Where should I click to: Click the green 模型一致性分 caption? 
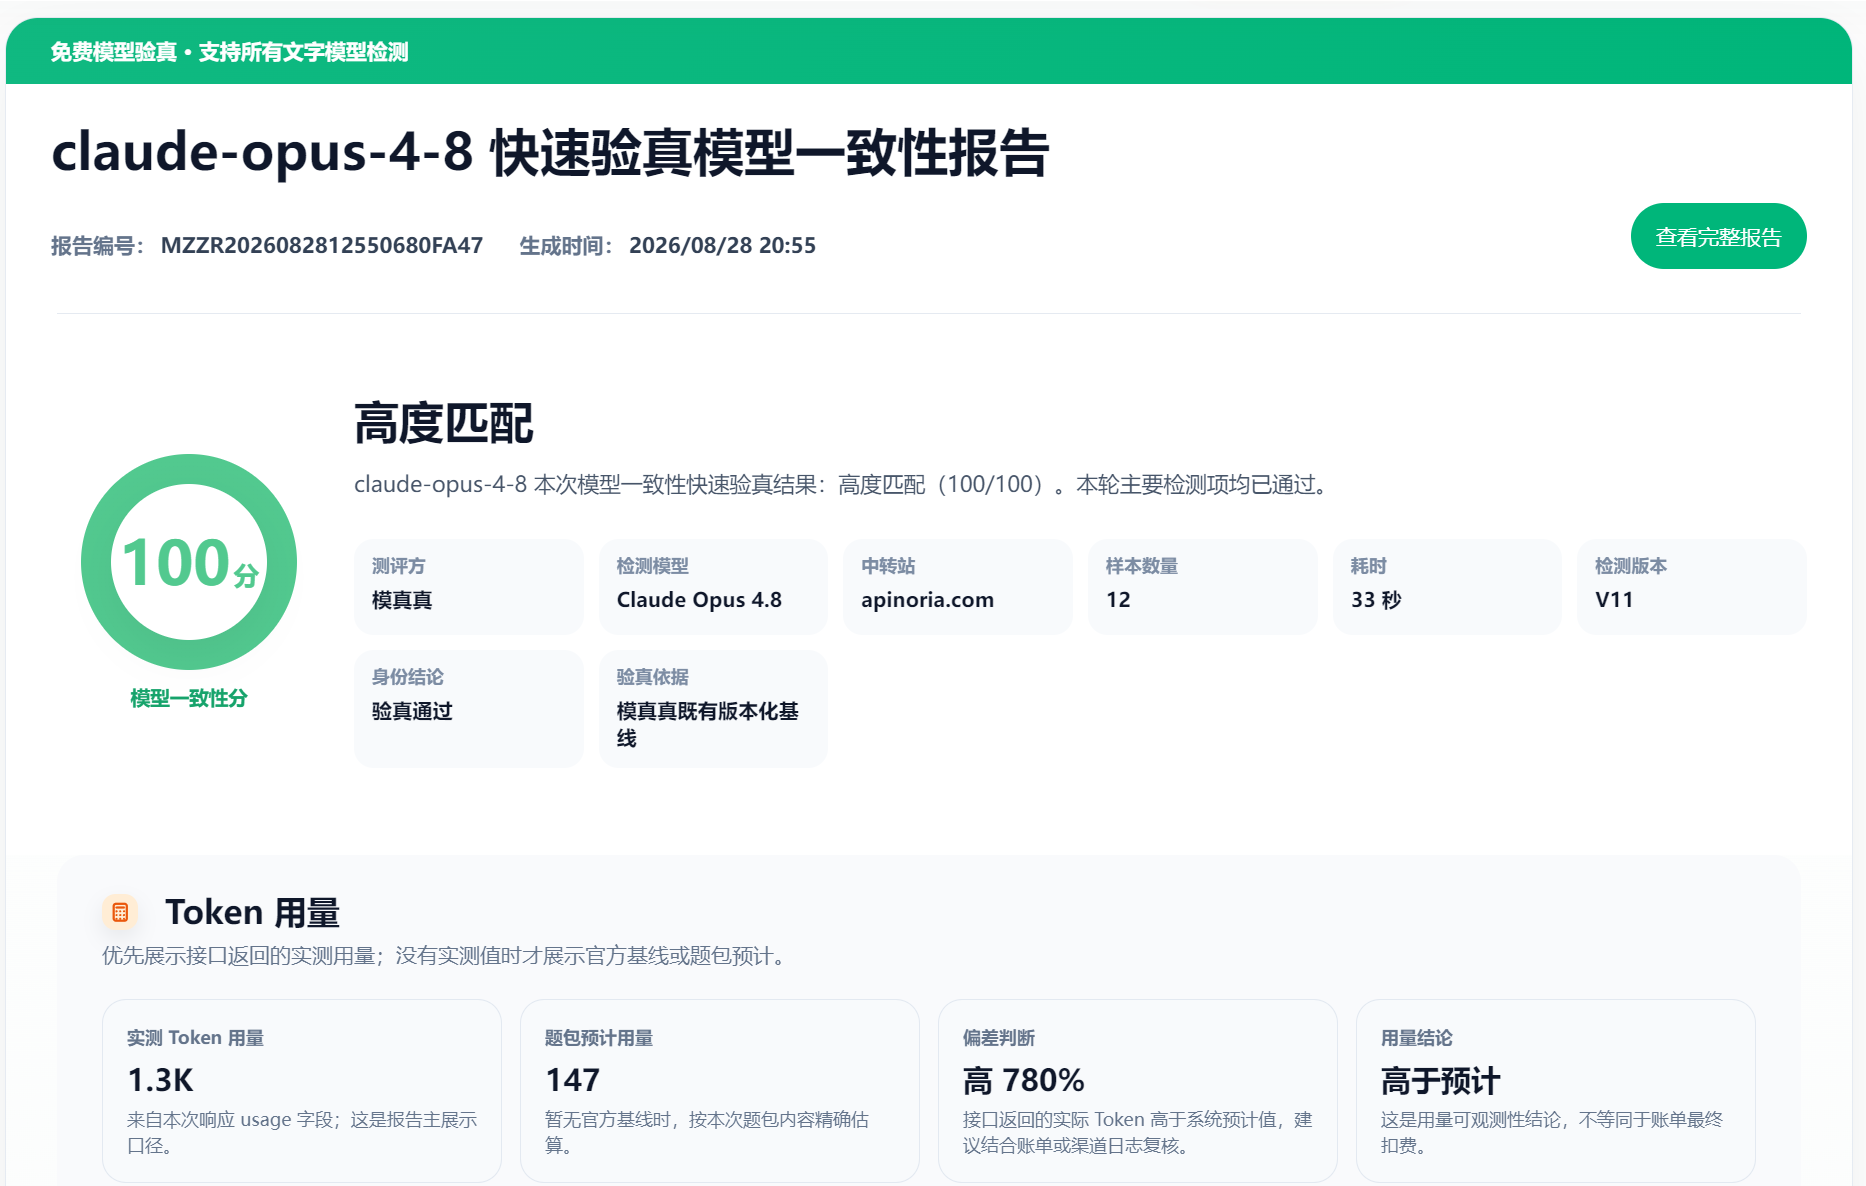tap(189, 698)
